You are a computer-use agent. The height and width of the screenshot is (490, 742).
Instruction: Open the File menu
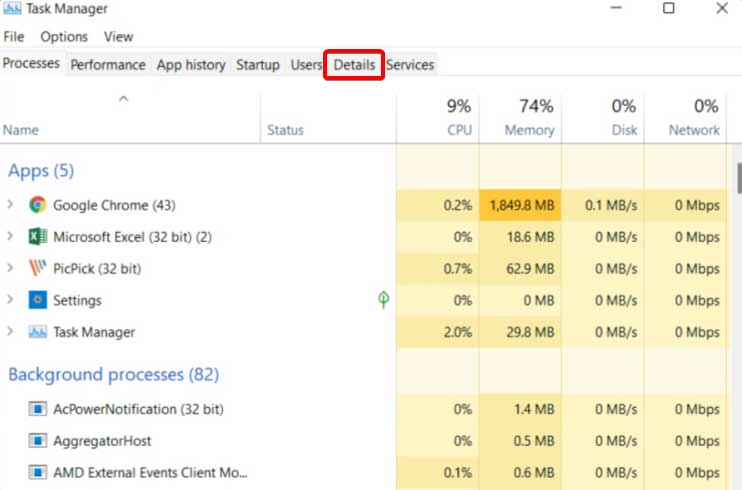13,37
